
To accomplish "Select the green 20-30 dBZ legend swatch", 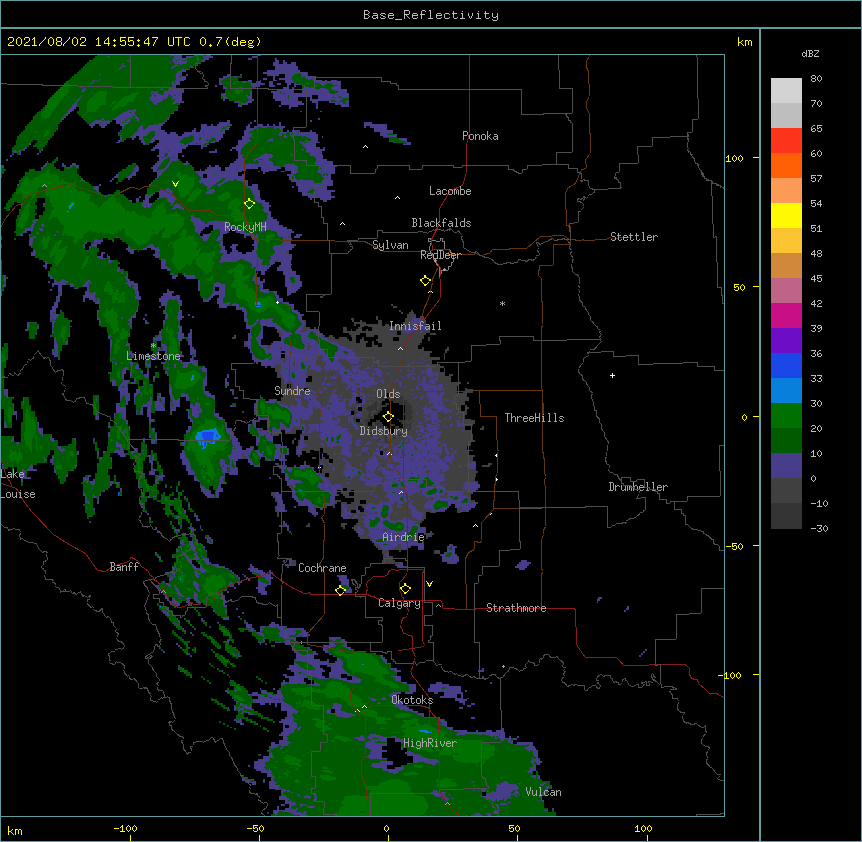I will tap(786, 416).
